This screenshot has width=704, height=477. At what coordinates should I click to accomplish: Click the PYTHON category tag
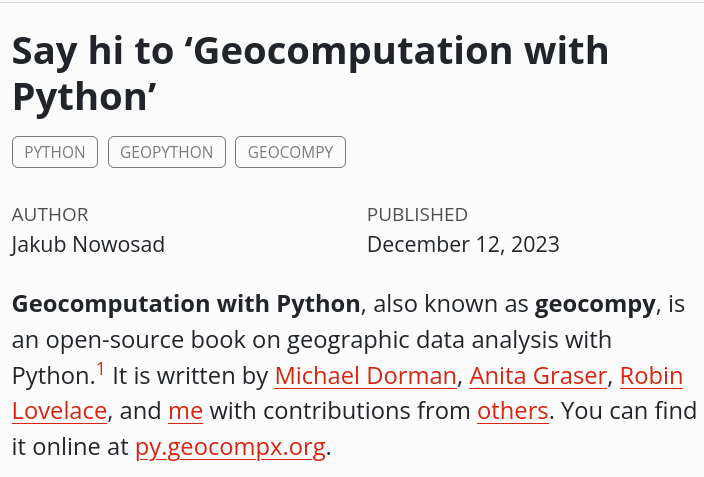[x=55, y=152]
